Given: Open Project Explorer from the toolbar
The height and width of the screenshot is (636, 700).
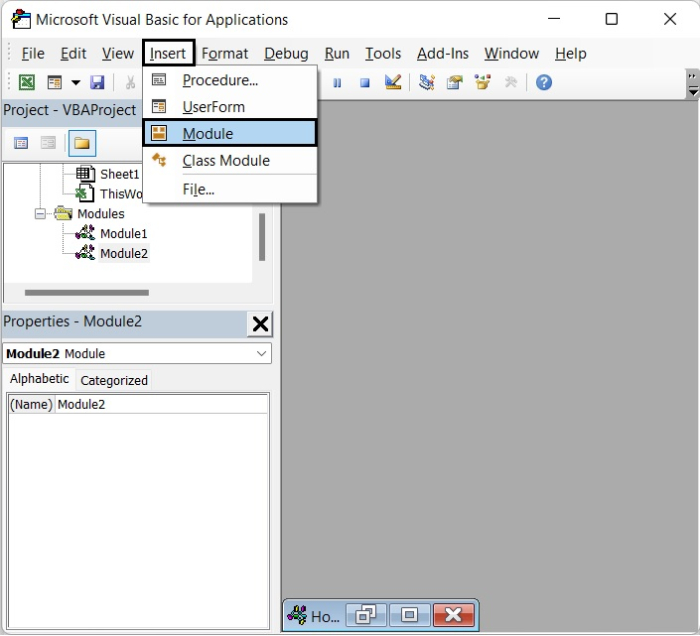Looking at the screenshot, I should 427,83.
